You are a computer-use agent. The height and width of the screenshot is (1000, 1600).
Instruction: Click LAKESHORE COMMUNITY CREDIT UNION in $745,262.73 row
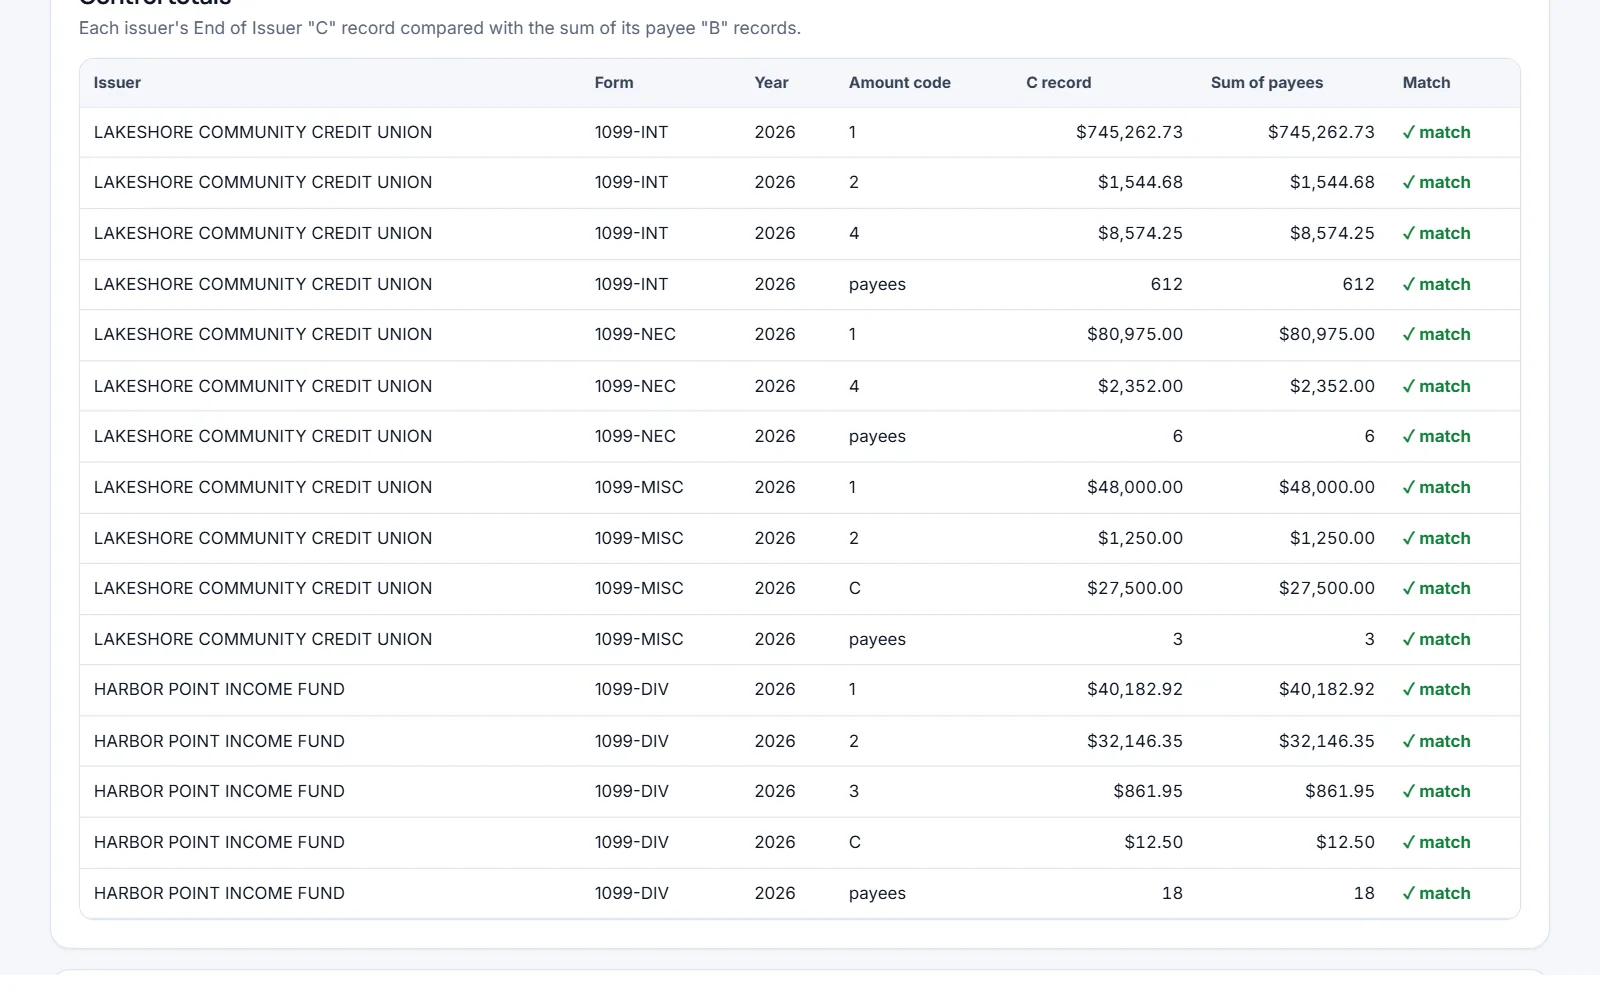coord(263,132)
